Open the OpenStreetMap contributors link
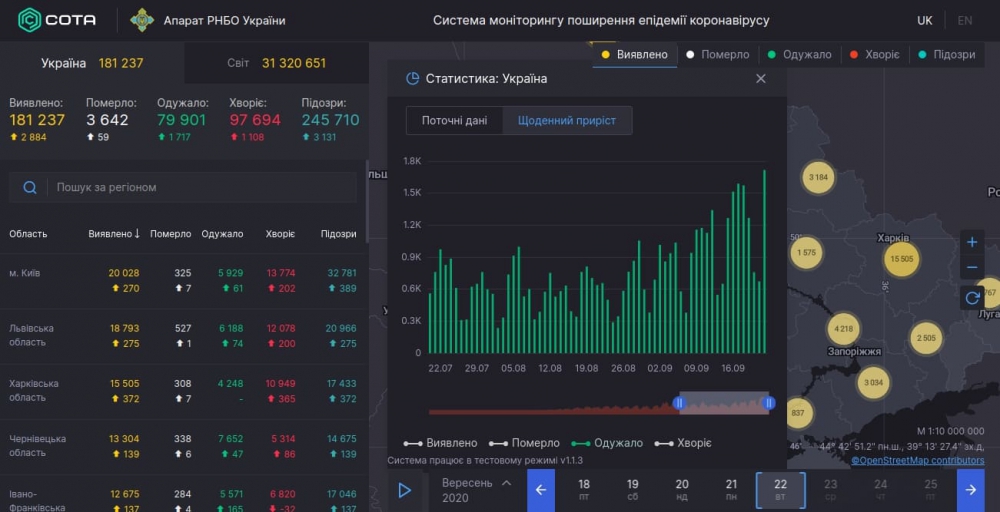 [917, 460]
